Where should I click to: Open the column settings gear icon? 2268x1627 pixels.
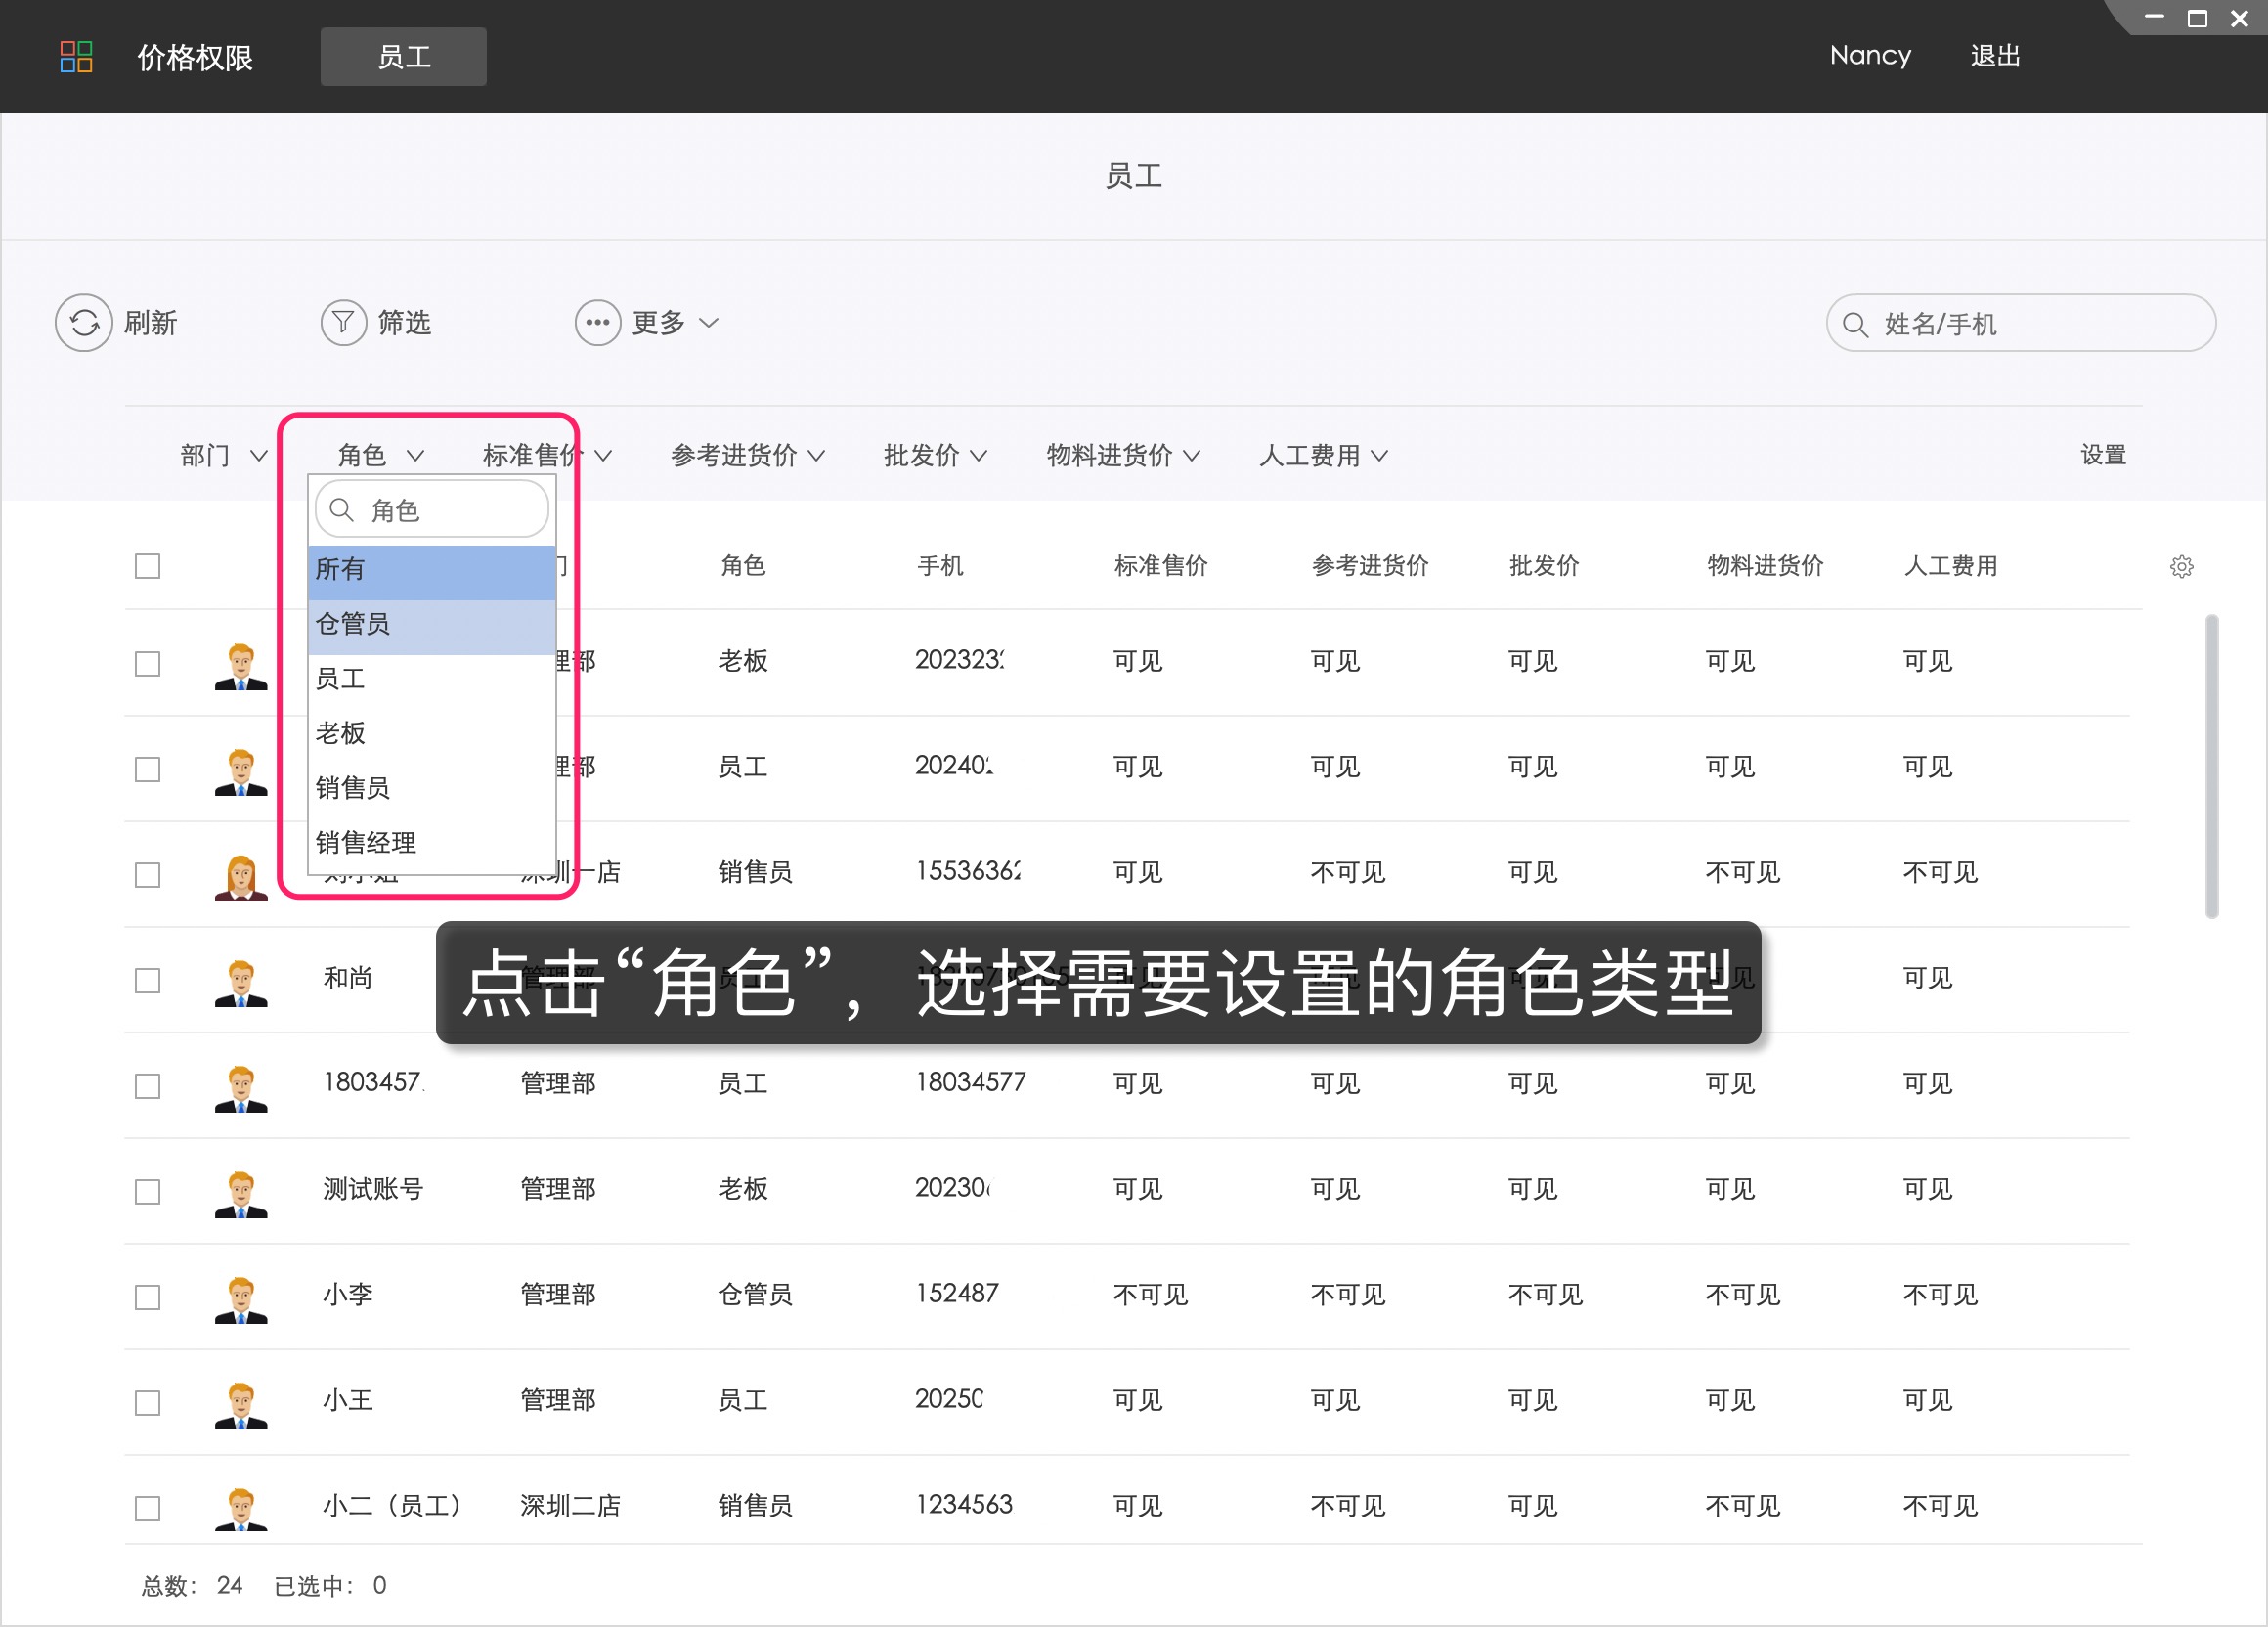click(2181, 566)
